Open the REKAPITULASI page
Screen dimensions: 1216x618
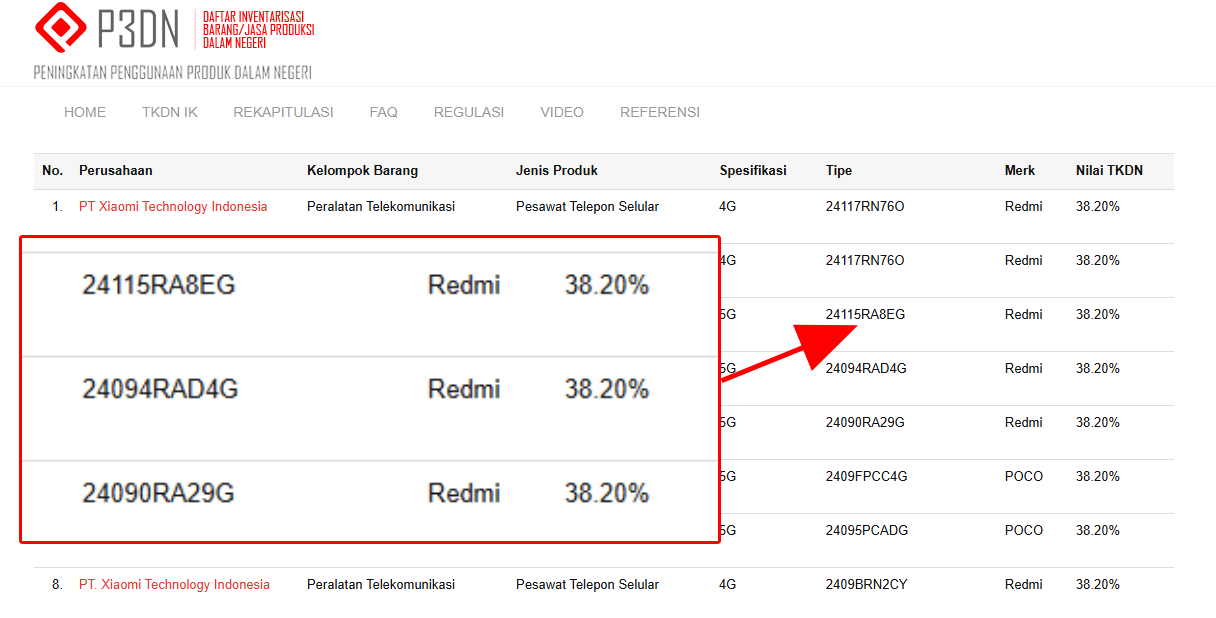pyautogui.click(x=283, y=112)
